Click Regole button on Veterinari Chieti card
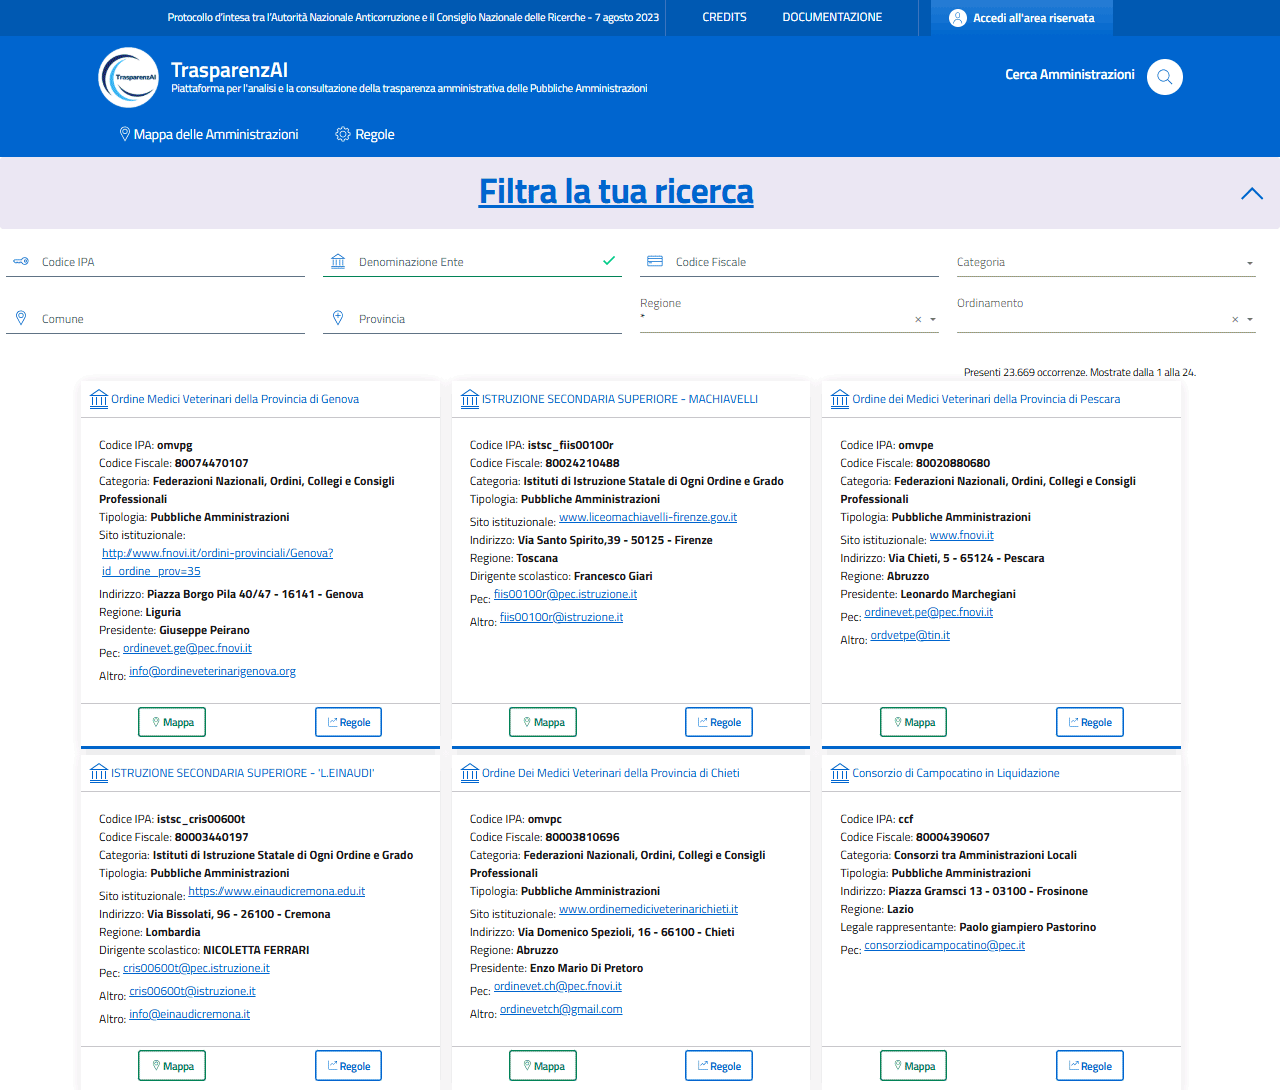This screenshot has height=1090, width=1280. [719, 1066]
